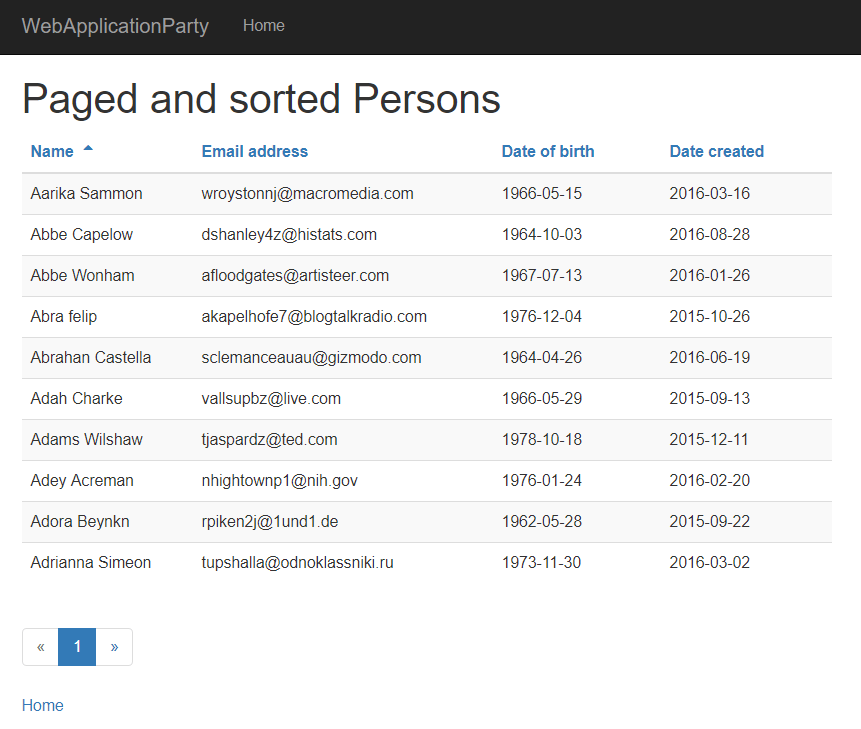861x729 pixels.
Task: Go to the previous page with « control
Action: [40, 646]
